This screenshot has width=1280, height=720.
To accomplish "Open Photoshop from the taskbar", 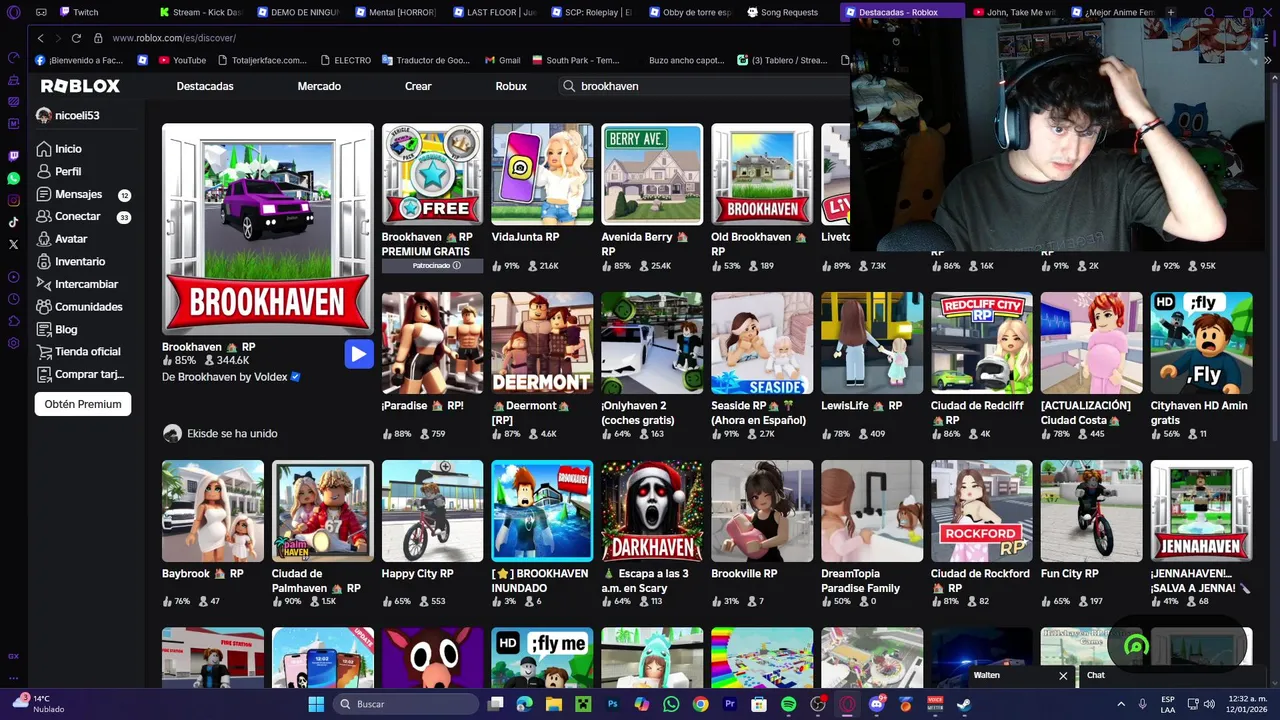I will point(613,704).
